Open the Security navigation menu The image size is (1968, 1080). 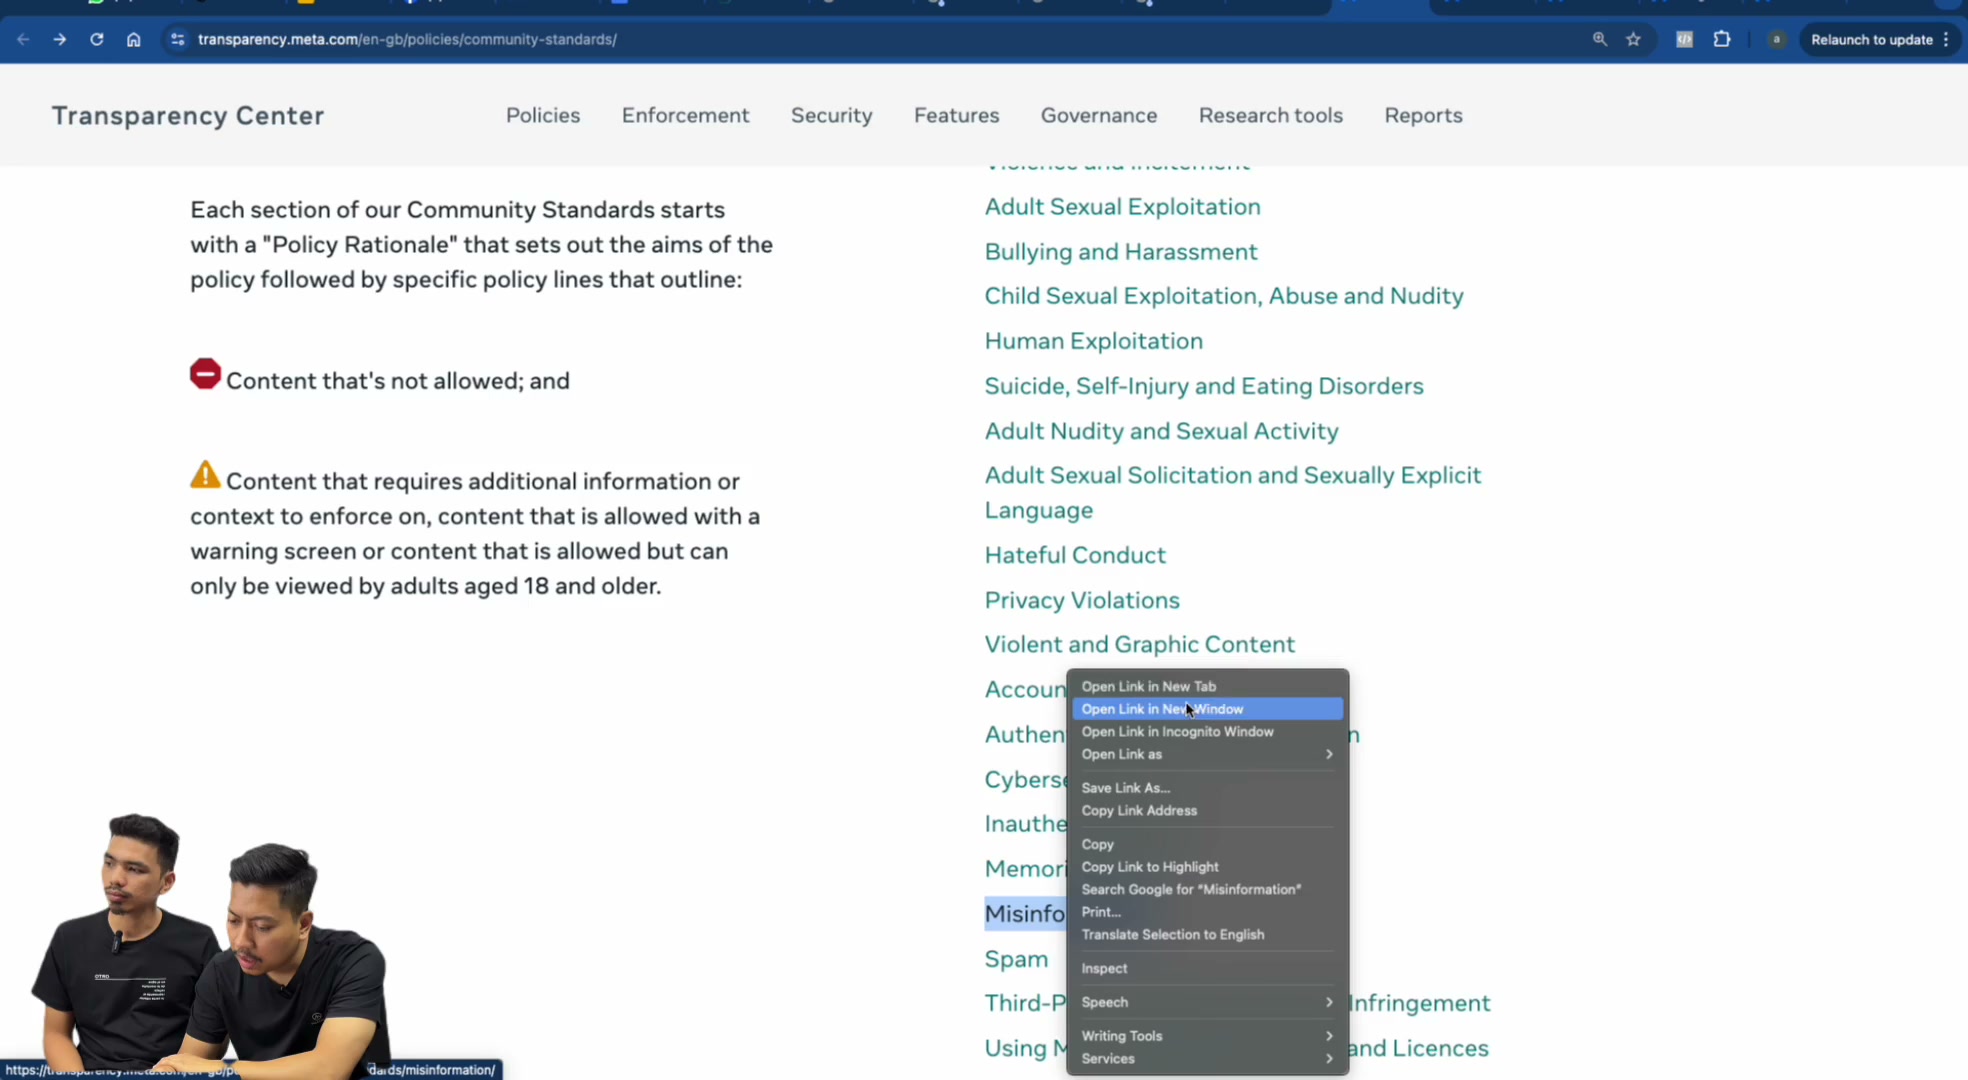832,115
